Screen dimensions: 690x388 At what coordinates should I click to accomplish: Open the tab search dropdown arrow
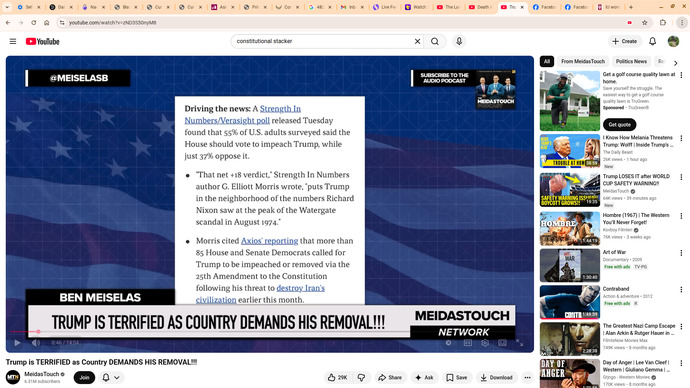click(x=7, y=7)
